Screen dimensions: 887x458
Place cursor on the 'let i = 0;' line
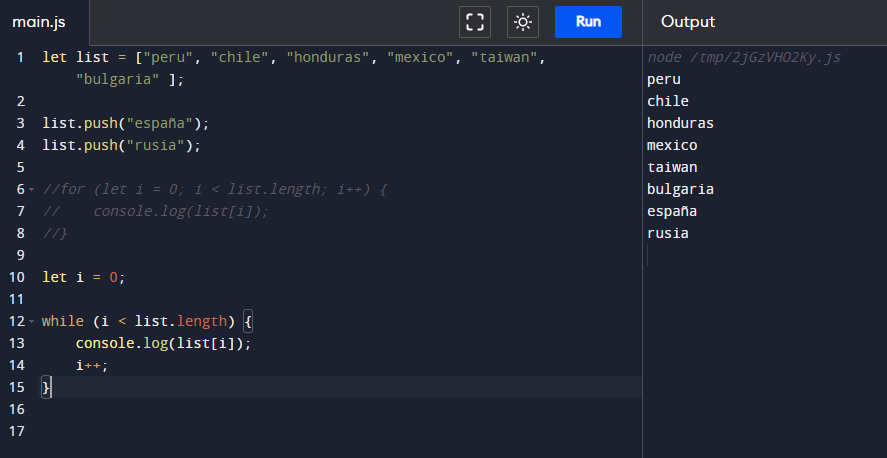click(84, 277)
